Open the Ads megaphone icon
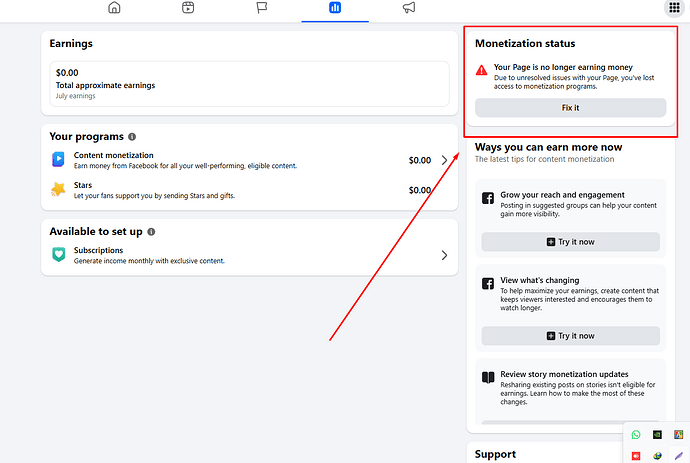The image size is (690, 463). coord(409,7)
